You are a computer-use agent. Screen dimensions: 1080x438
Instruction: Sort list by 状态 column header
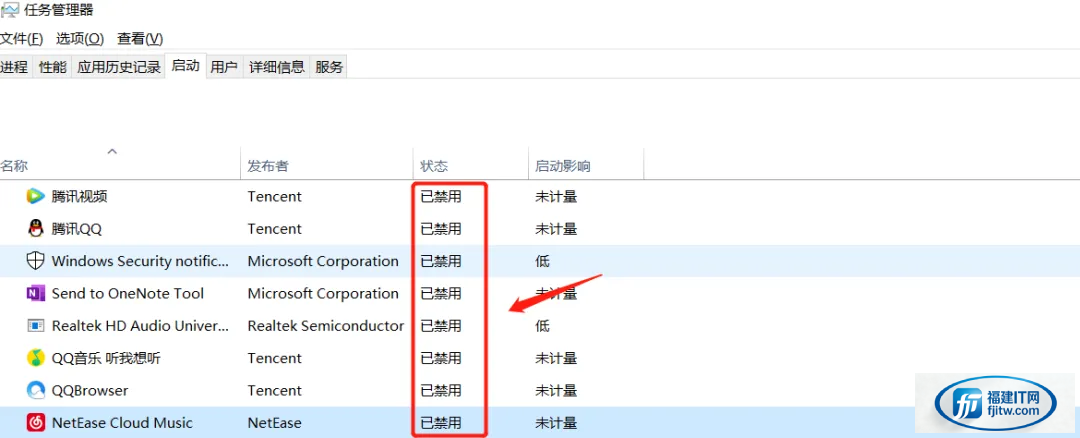point(434,166)
